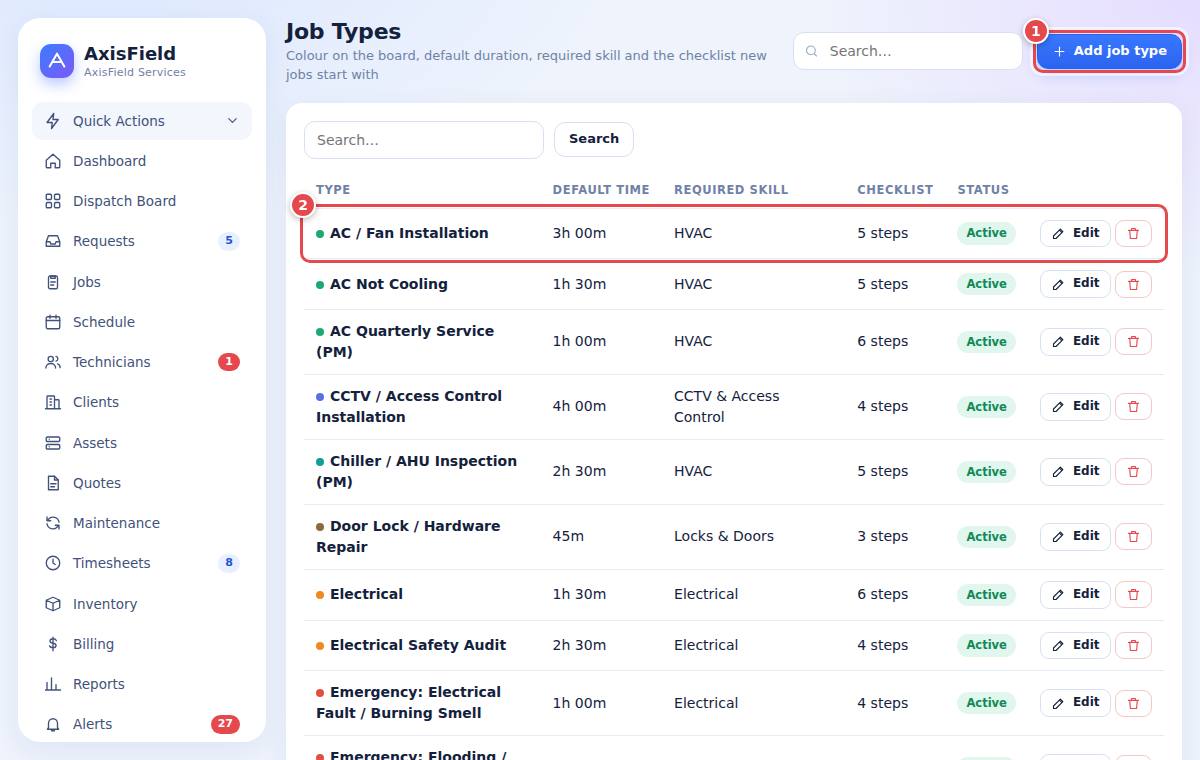
Task: Edit the AC Not Cooling job type
Action: point(1075,284)
